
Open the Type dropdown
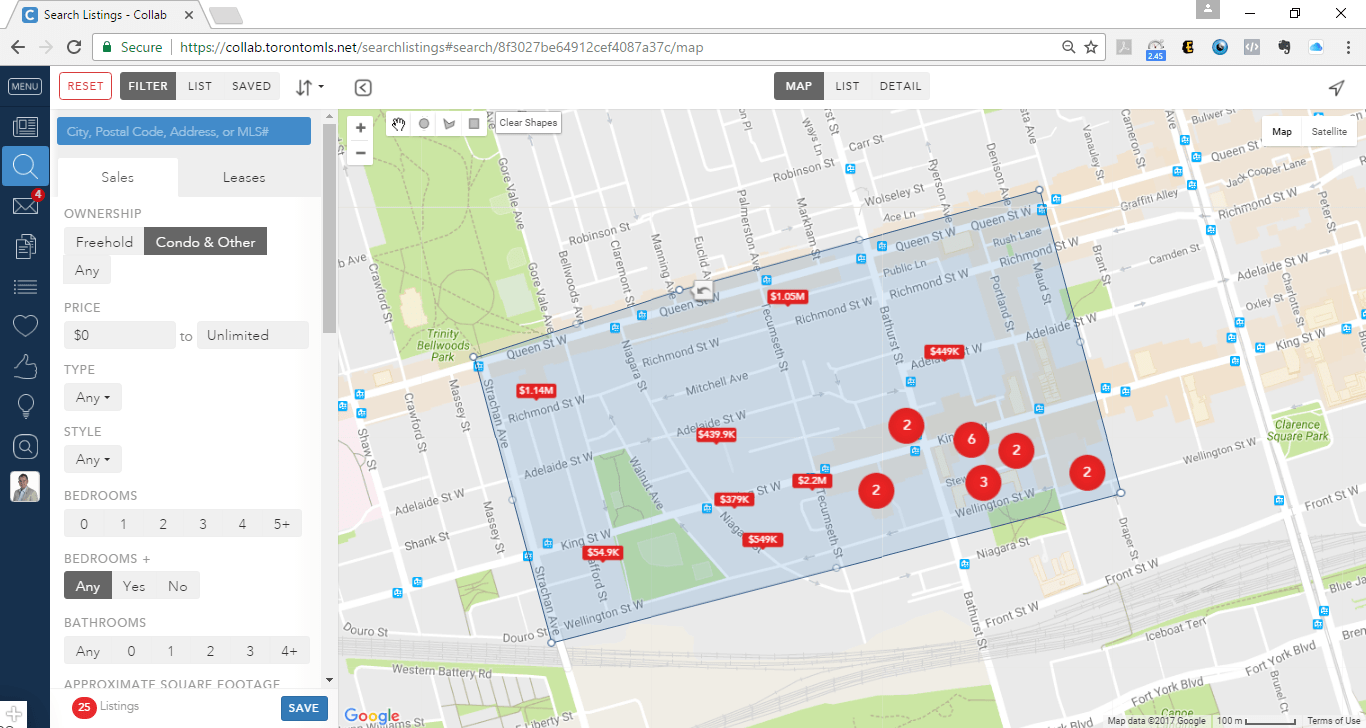[x=93, y=397]
